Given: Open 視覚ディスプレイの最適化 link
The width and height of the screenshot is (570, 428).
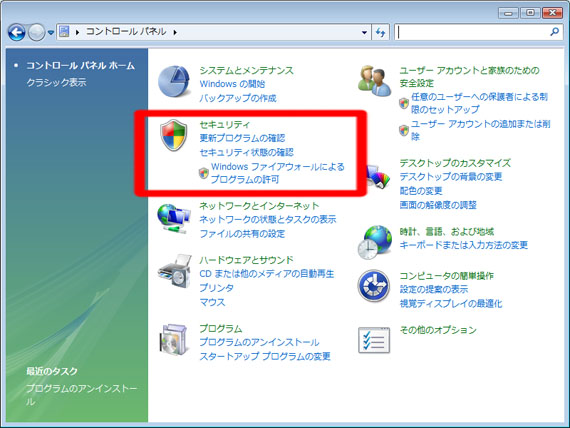Looking at the screenshot, I should click(x=451, y=304).
